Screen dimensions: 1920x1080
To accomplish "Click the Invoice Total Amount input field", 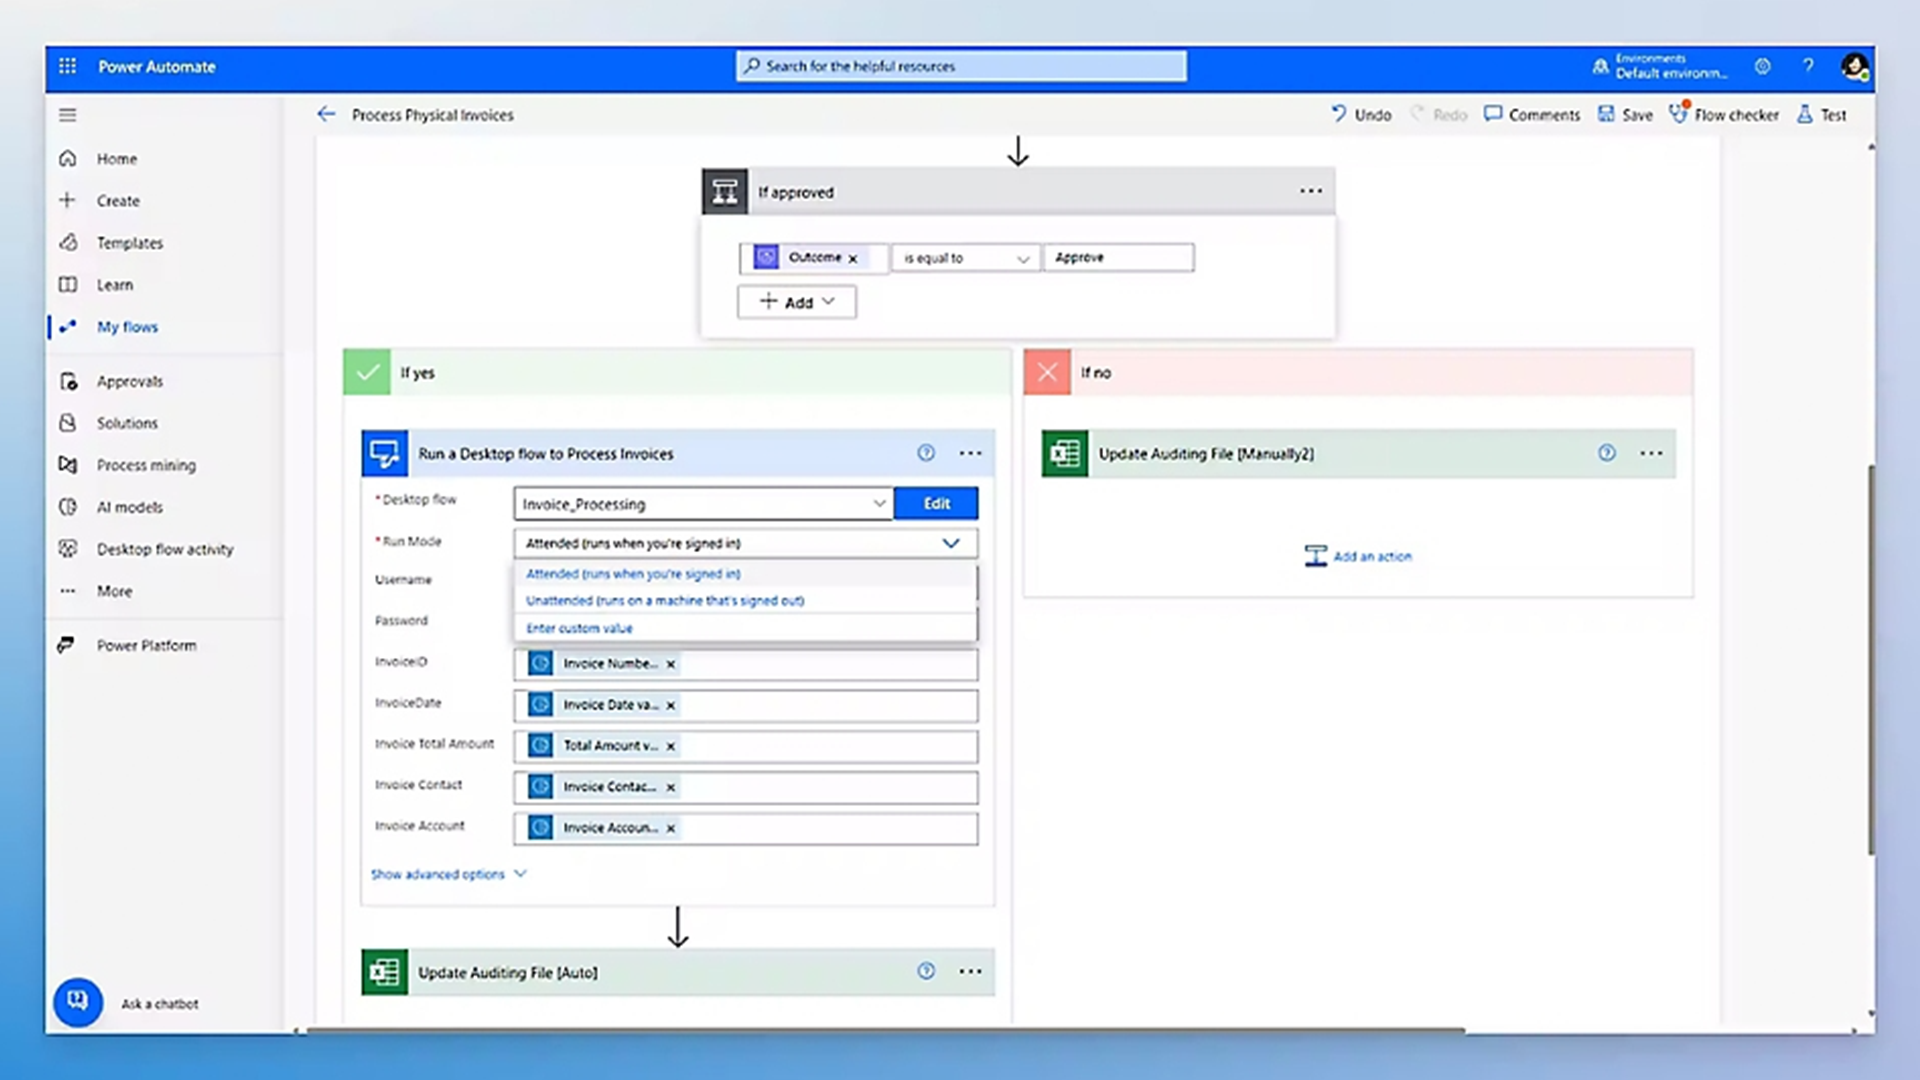I will click(x=746, y=746).
